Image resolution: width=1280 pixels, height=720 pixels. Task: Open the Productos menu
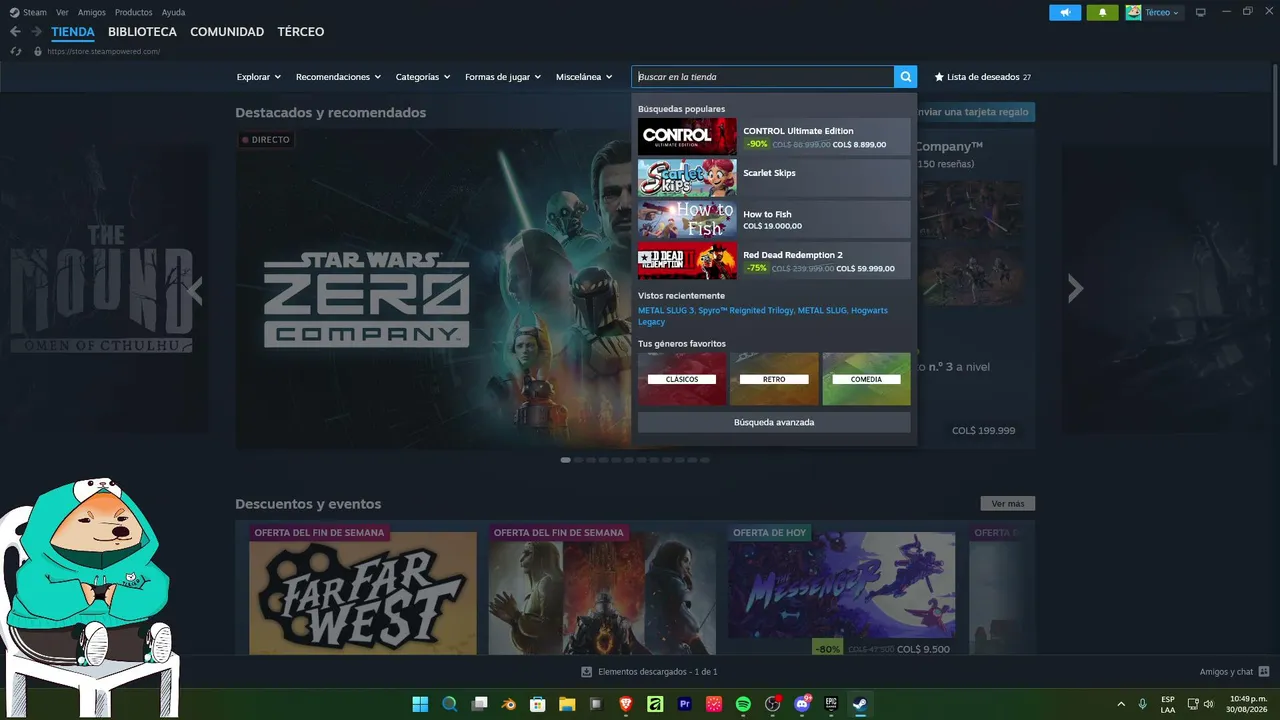[x=134, y=12]
